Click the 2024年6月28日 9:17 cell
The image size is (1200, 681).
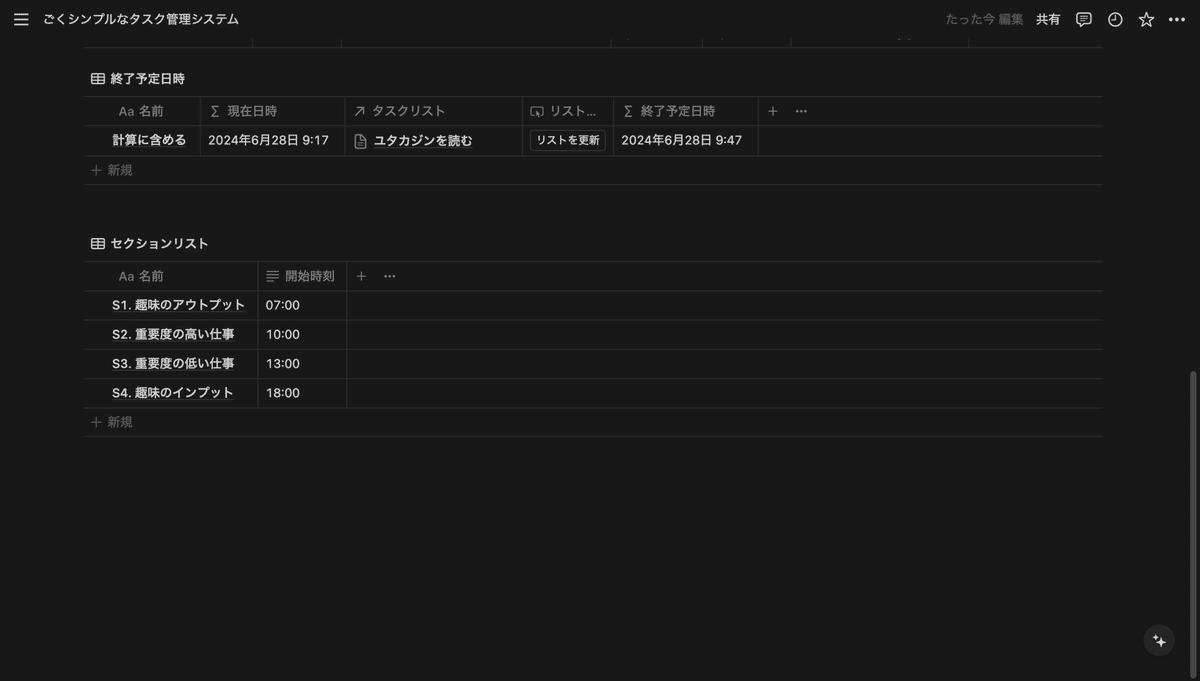click(272, 140)
